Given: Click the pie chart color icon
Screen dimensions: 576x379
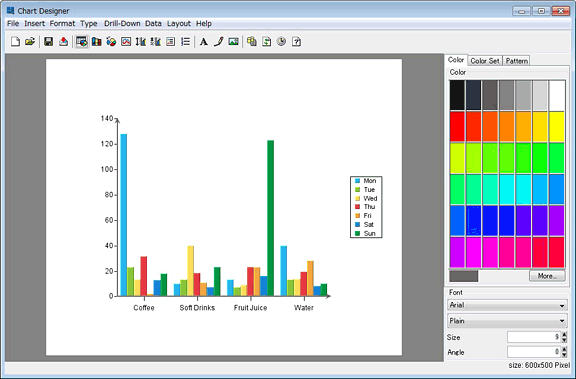Looking at the screenshot, I should 111,41.
